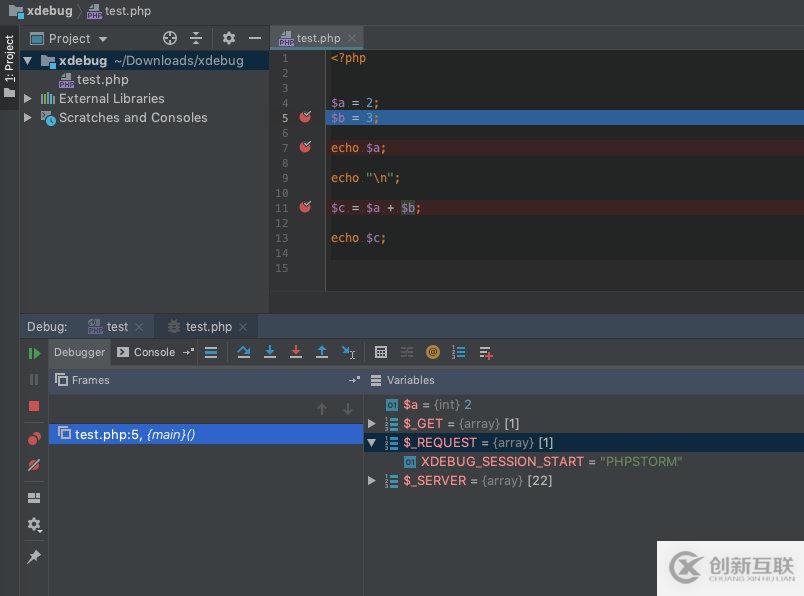Click the Run to Cursor icon

point(348,352)
